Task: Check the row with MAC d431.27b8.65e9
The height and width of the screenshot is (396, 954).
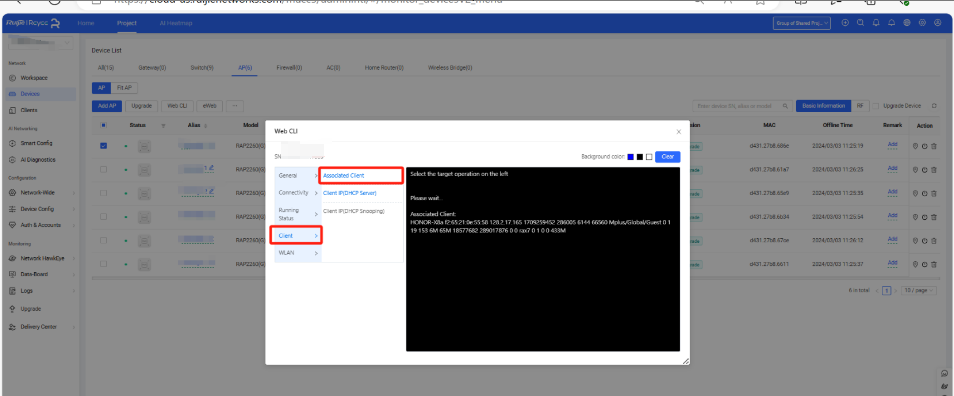Action: [103, 193]
